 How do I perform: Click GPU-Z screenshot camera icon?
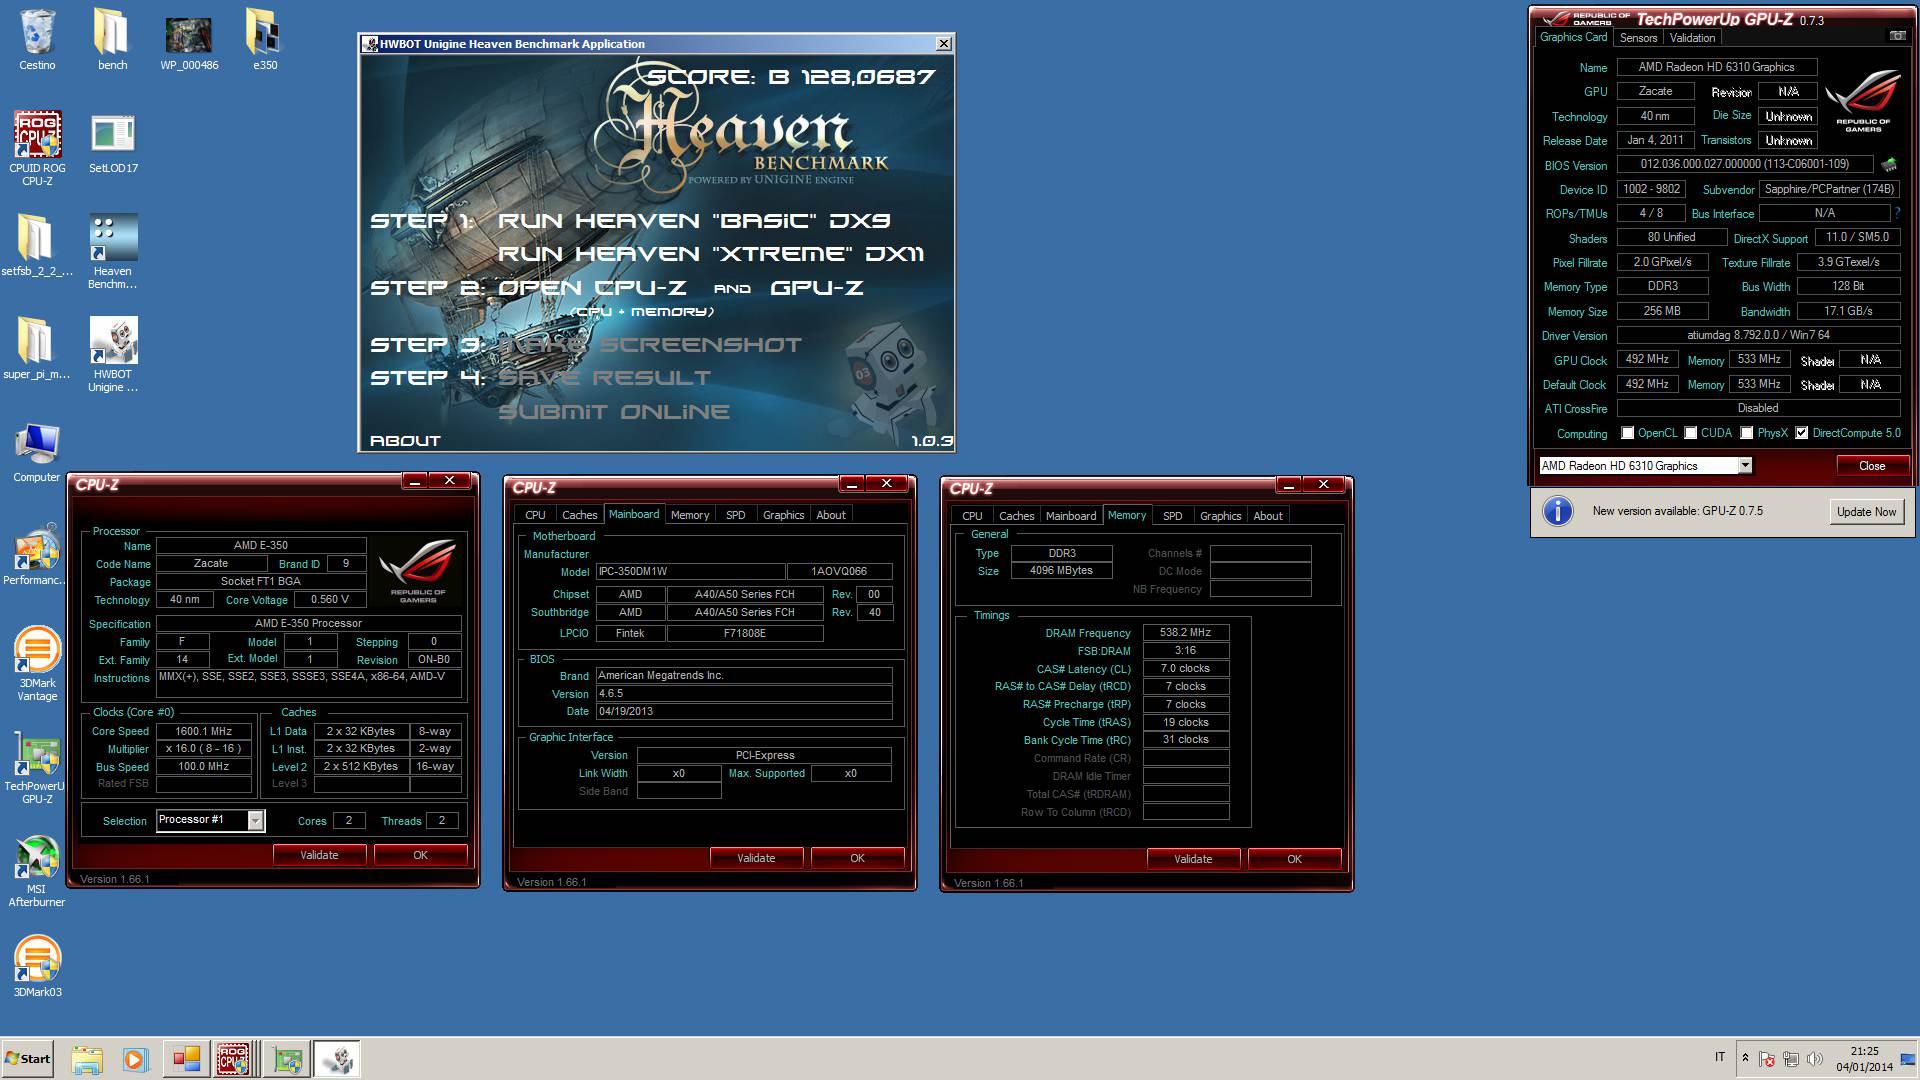coord(1897,36)
